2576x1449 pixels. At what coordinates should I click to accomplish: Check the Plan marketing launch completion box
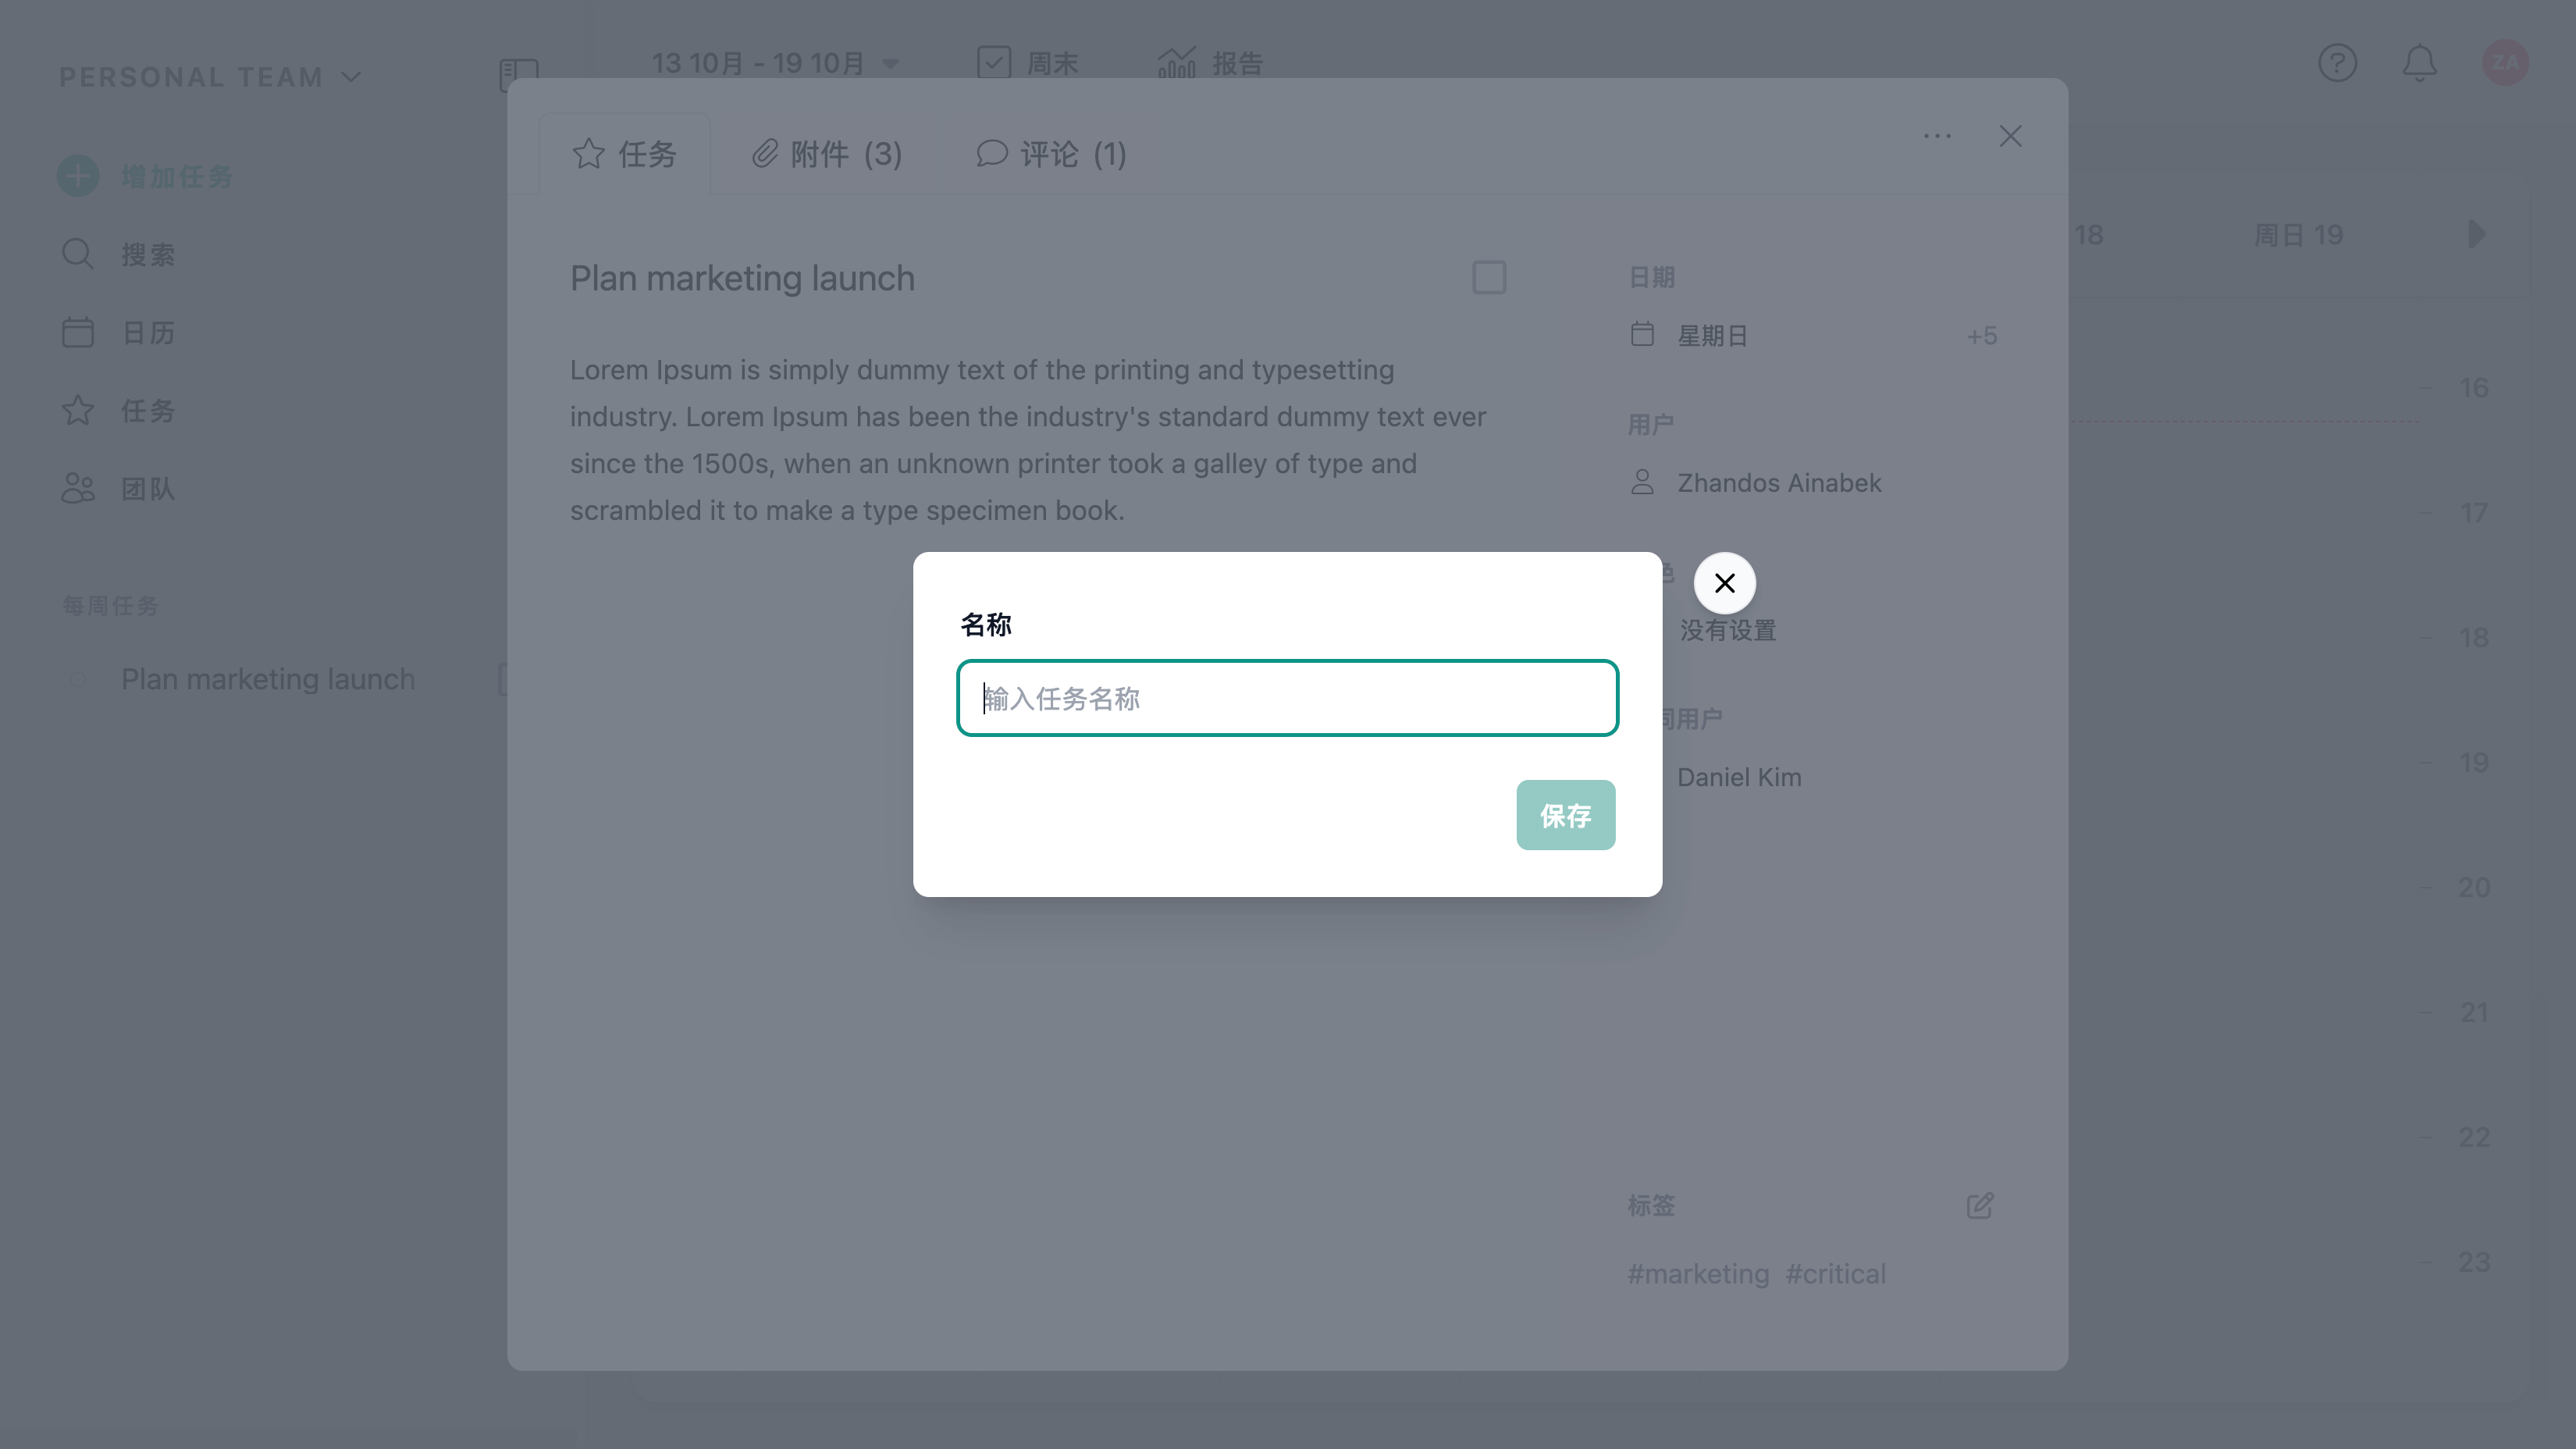tap(1489, 278)
